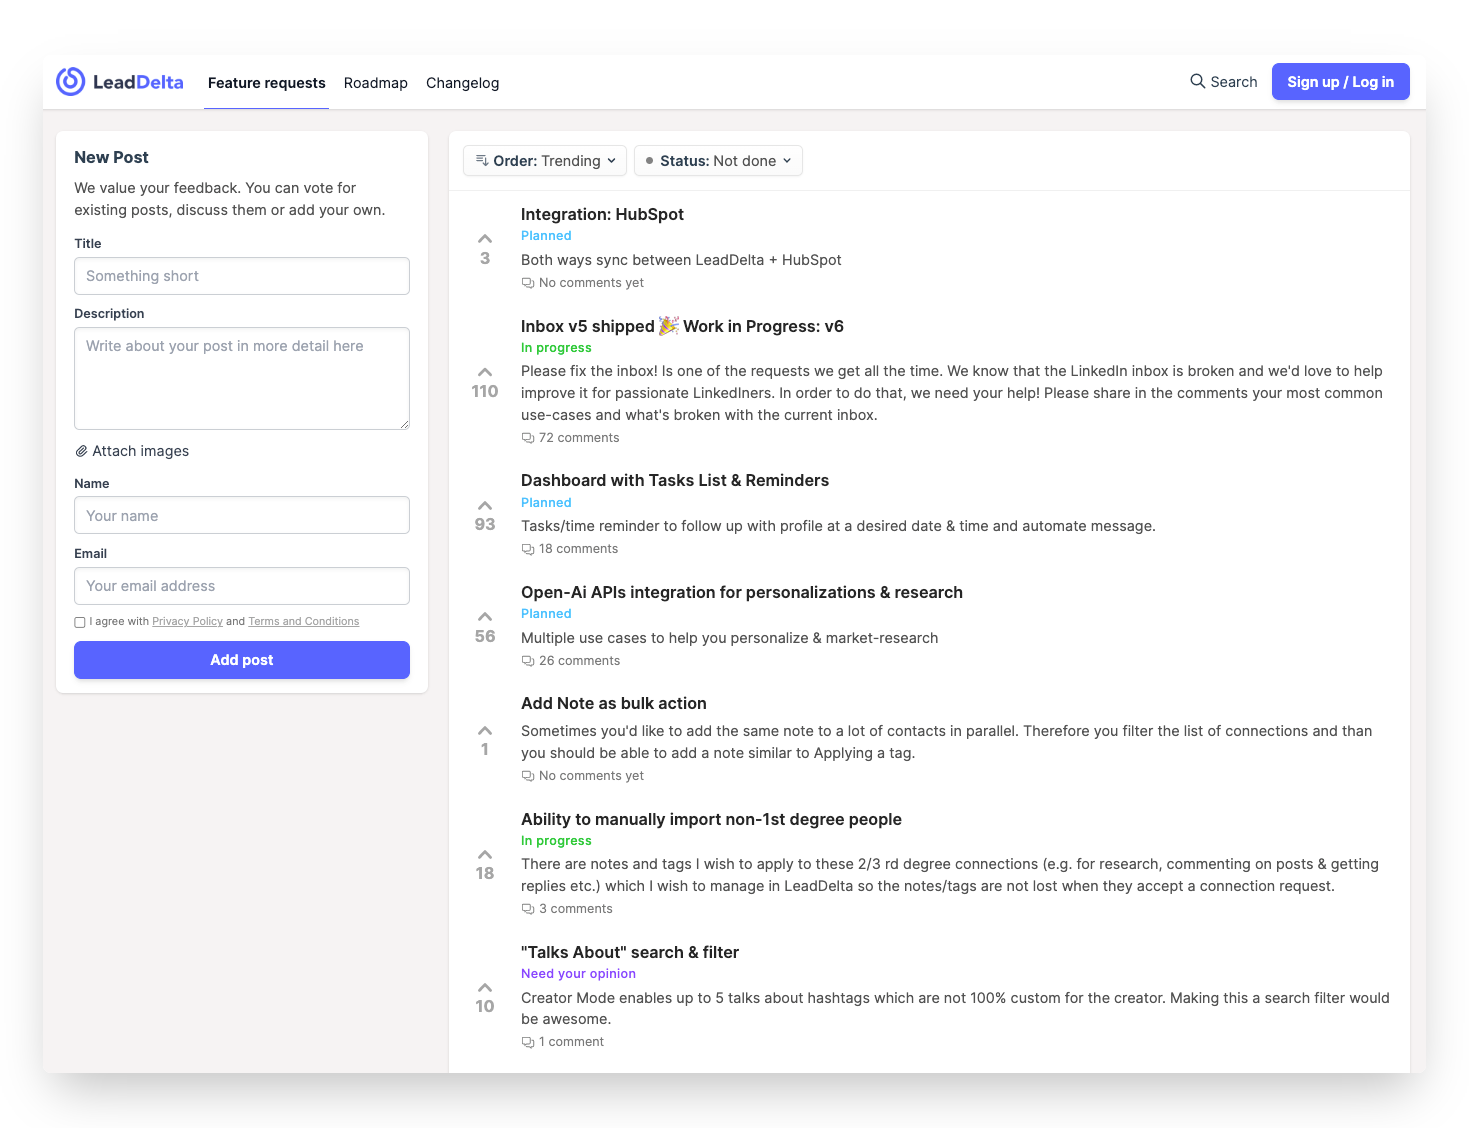
Task: Click the LeadDelta logo icon
Action: pyautogui.click(x=69, y=81)
